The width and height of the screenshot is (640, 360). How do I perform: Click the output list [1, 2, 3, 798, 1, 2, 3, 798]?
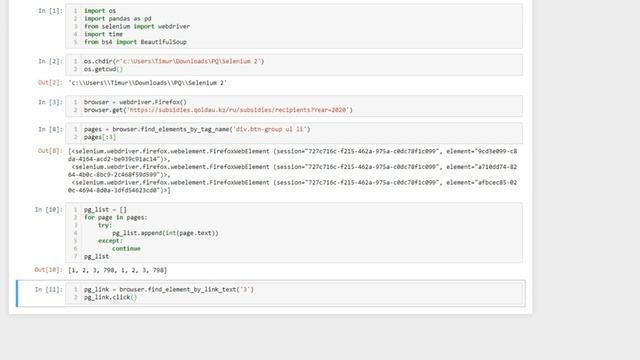click(118, 270)
